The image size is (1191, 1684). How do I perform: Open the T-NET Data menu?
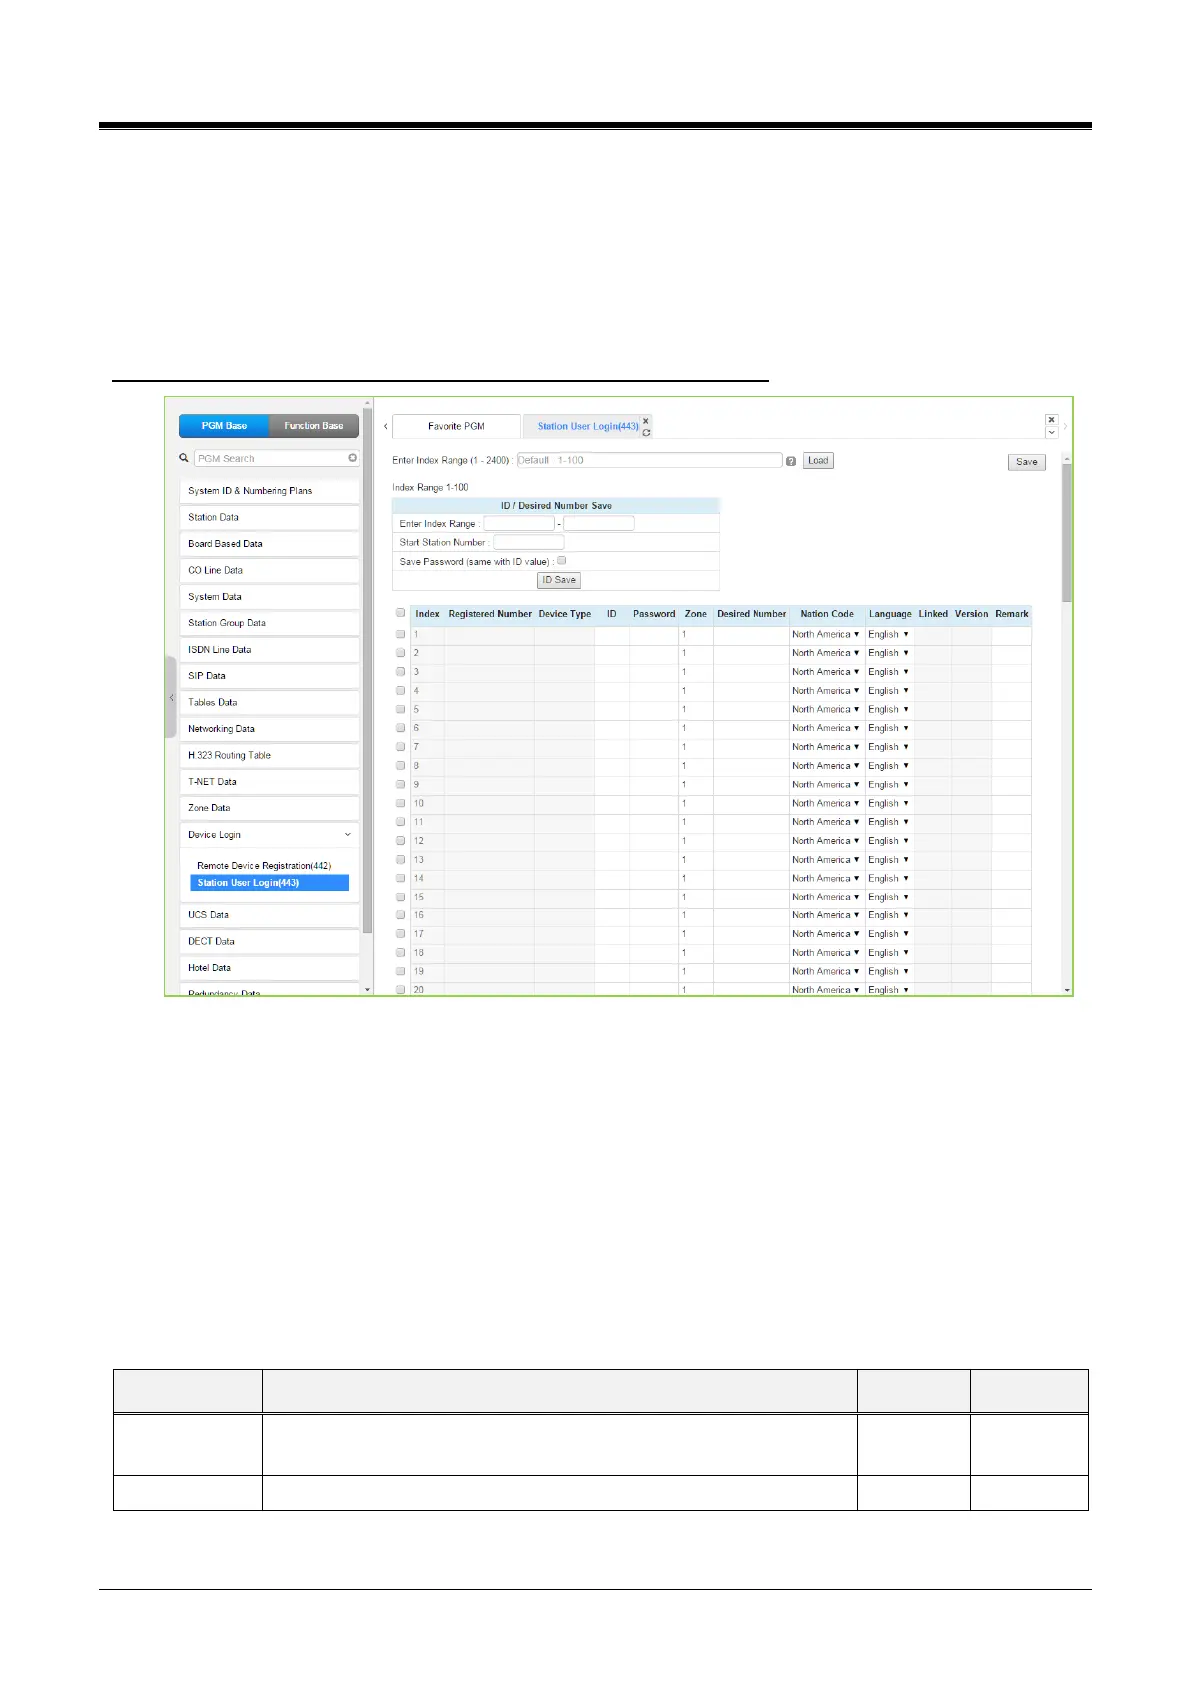pos(269,782)
